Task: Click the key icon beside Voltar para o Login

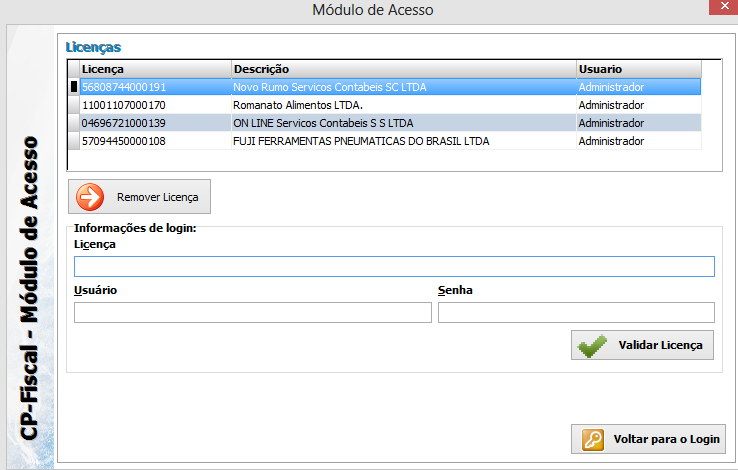Action: tap(593, 440)
